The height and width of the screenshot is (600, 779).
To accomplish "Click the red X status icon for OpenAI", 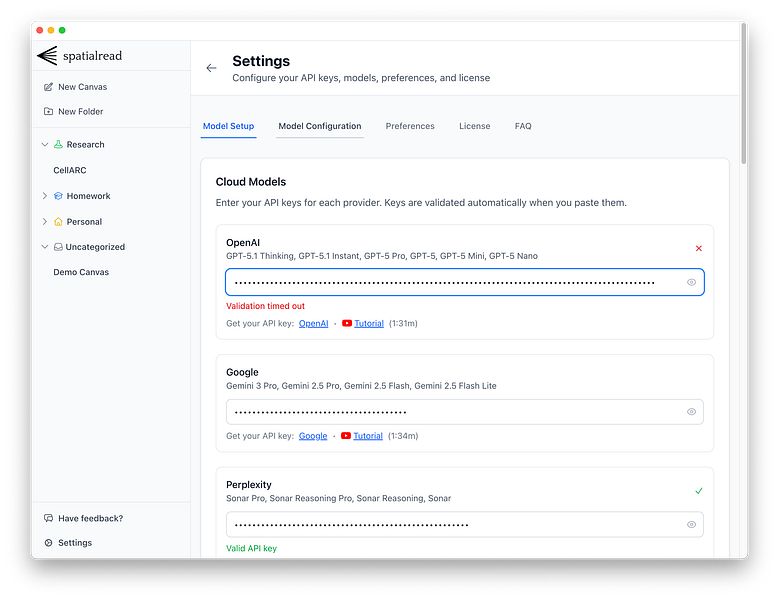I will (x=699, y=248).
